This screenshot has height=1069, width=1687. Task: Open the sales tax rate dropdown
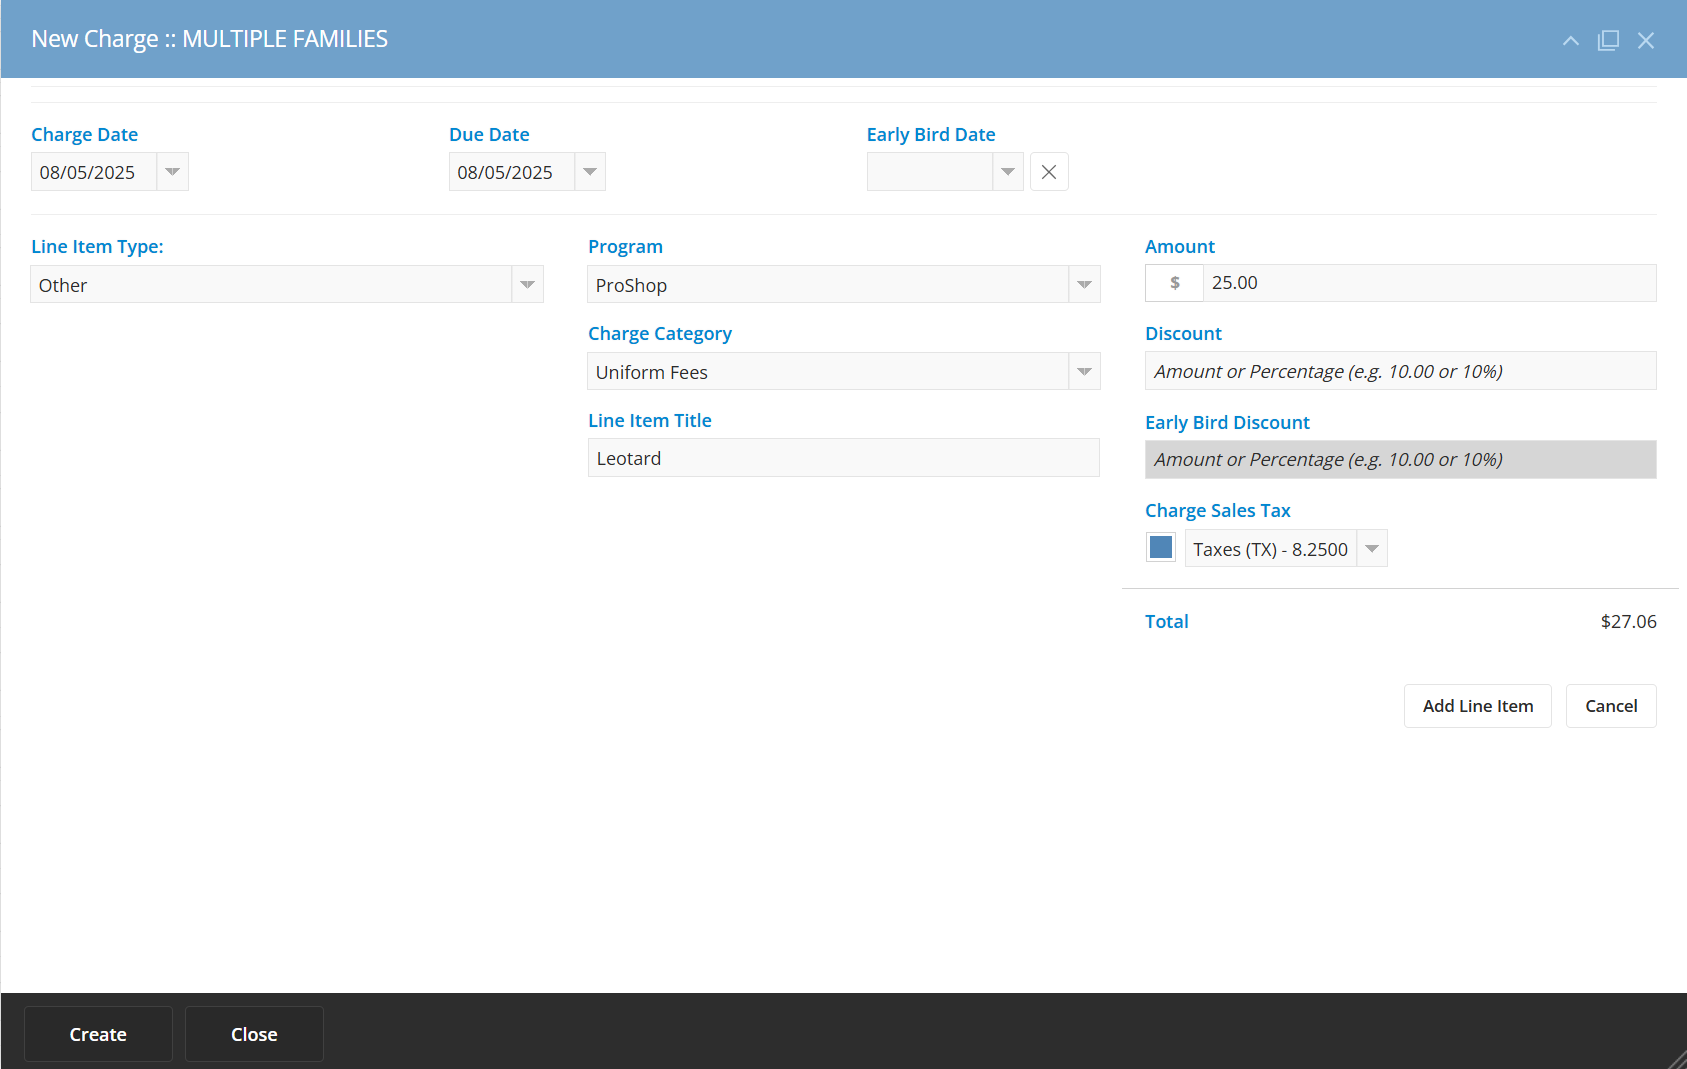(x=1371, y=547)
